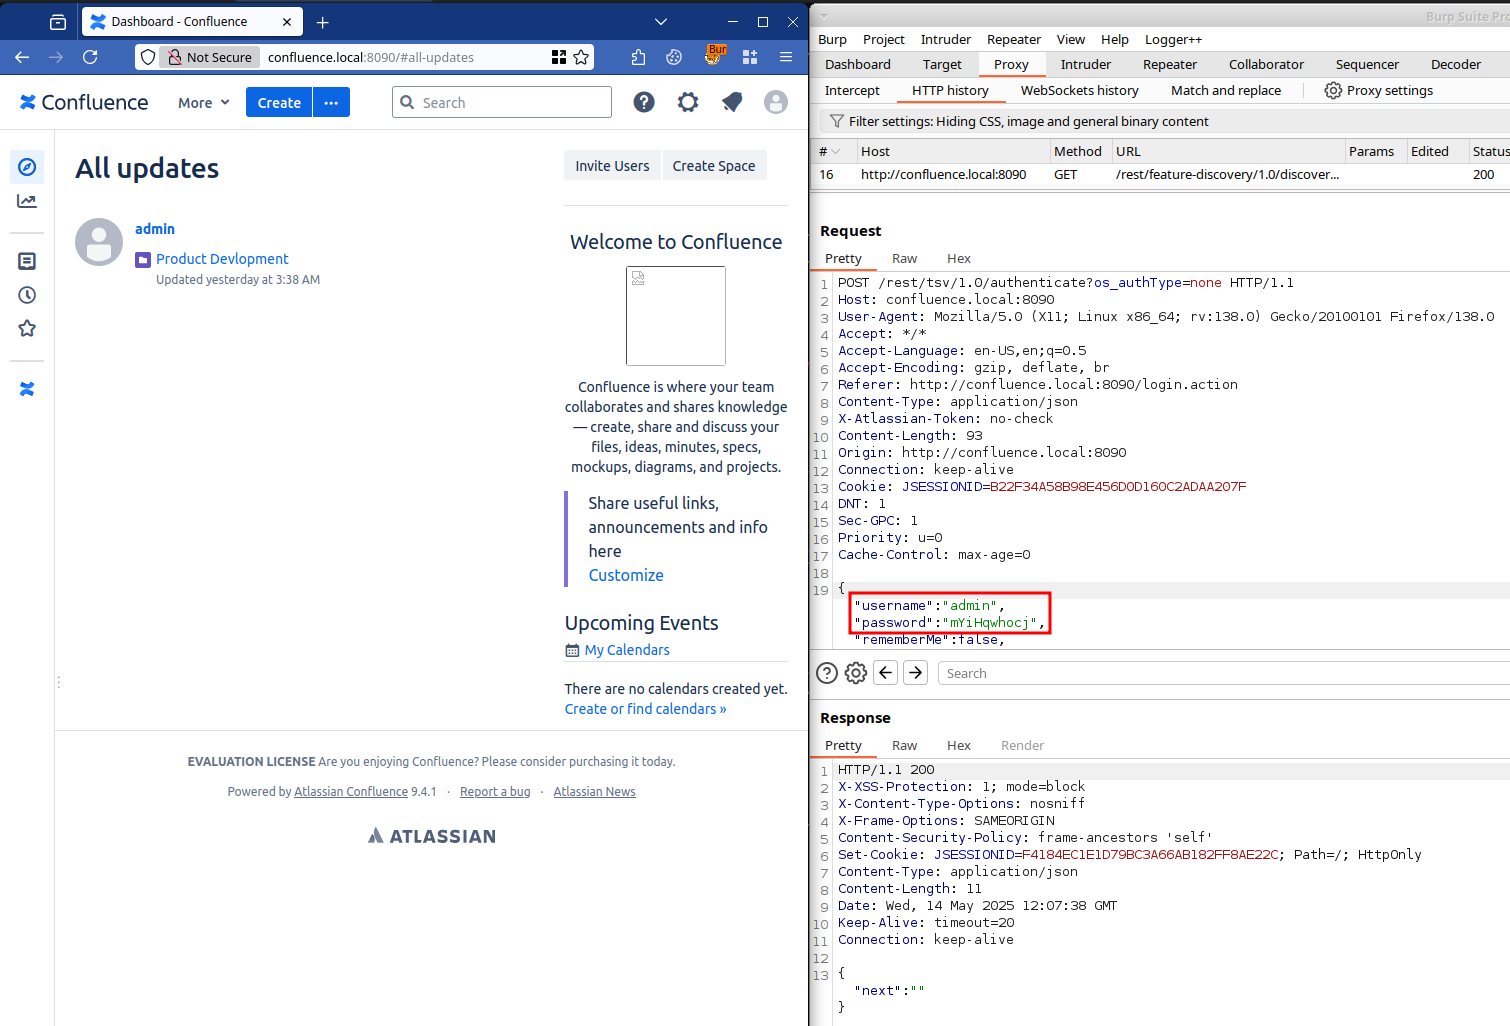Click the Create Space button

pos(714,166)
